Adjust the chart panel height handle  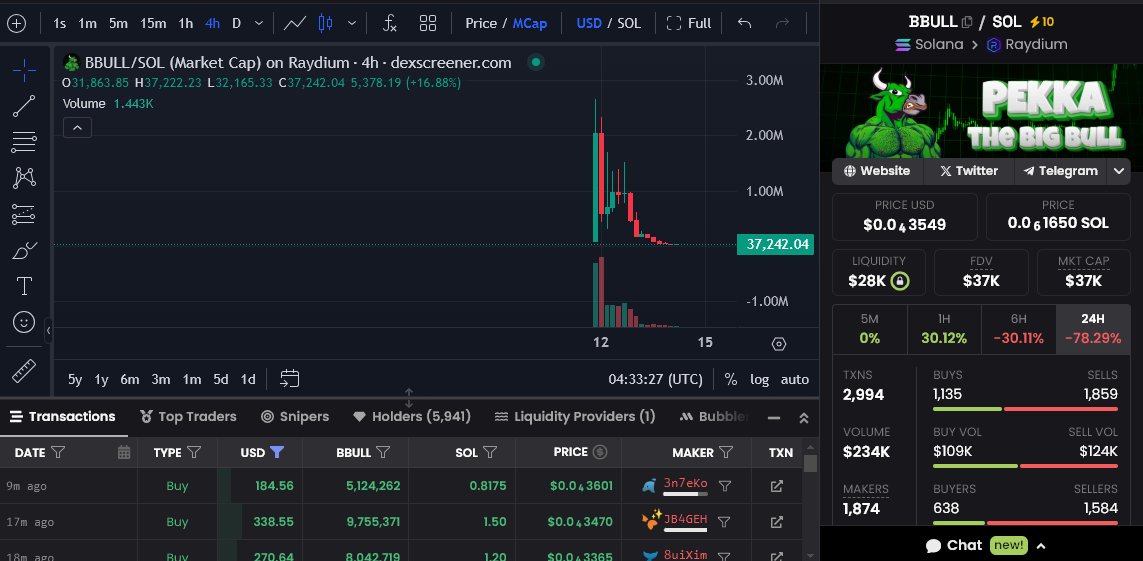point(409,398)
